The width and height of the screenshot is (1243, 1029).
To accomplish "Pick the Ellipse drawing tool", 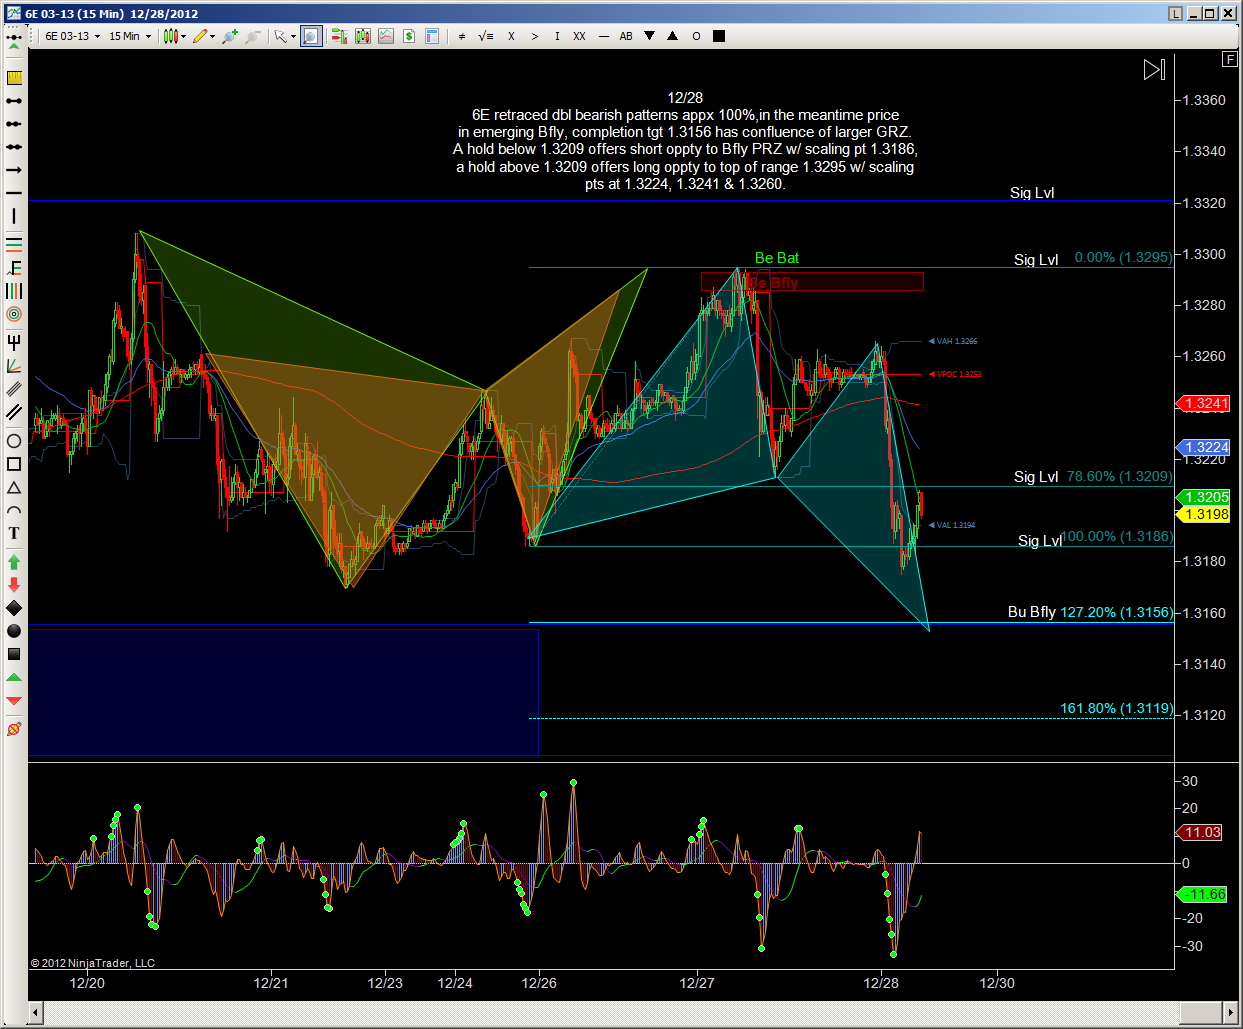I will click(x=14, y=441).
